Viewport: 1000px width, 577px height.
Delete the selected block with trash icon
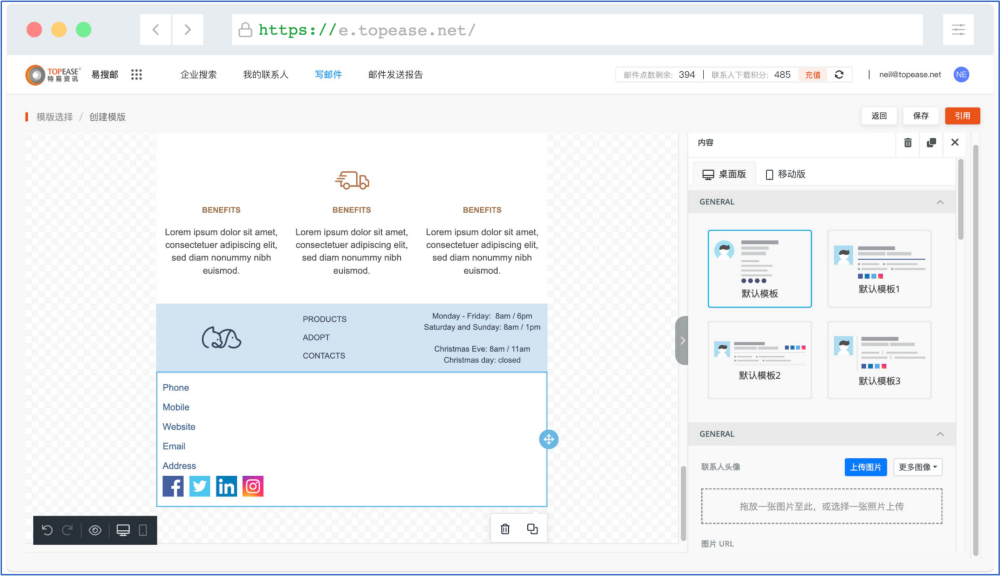505,529
